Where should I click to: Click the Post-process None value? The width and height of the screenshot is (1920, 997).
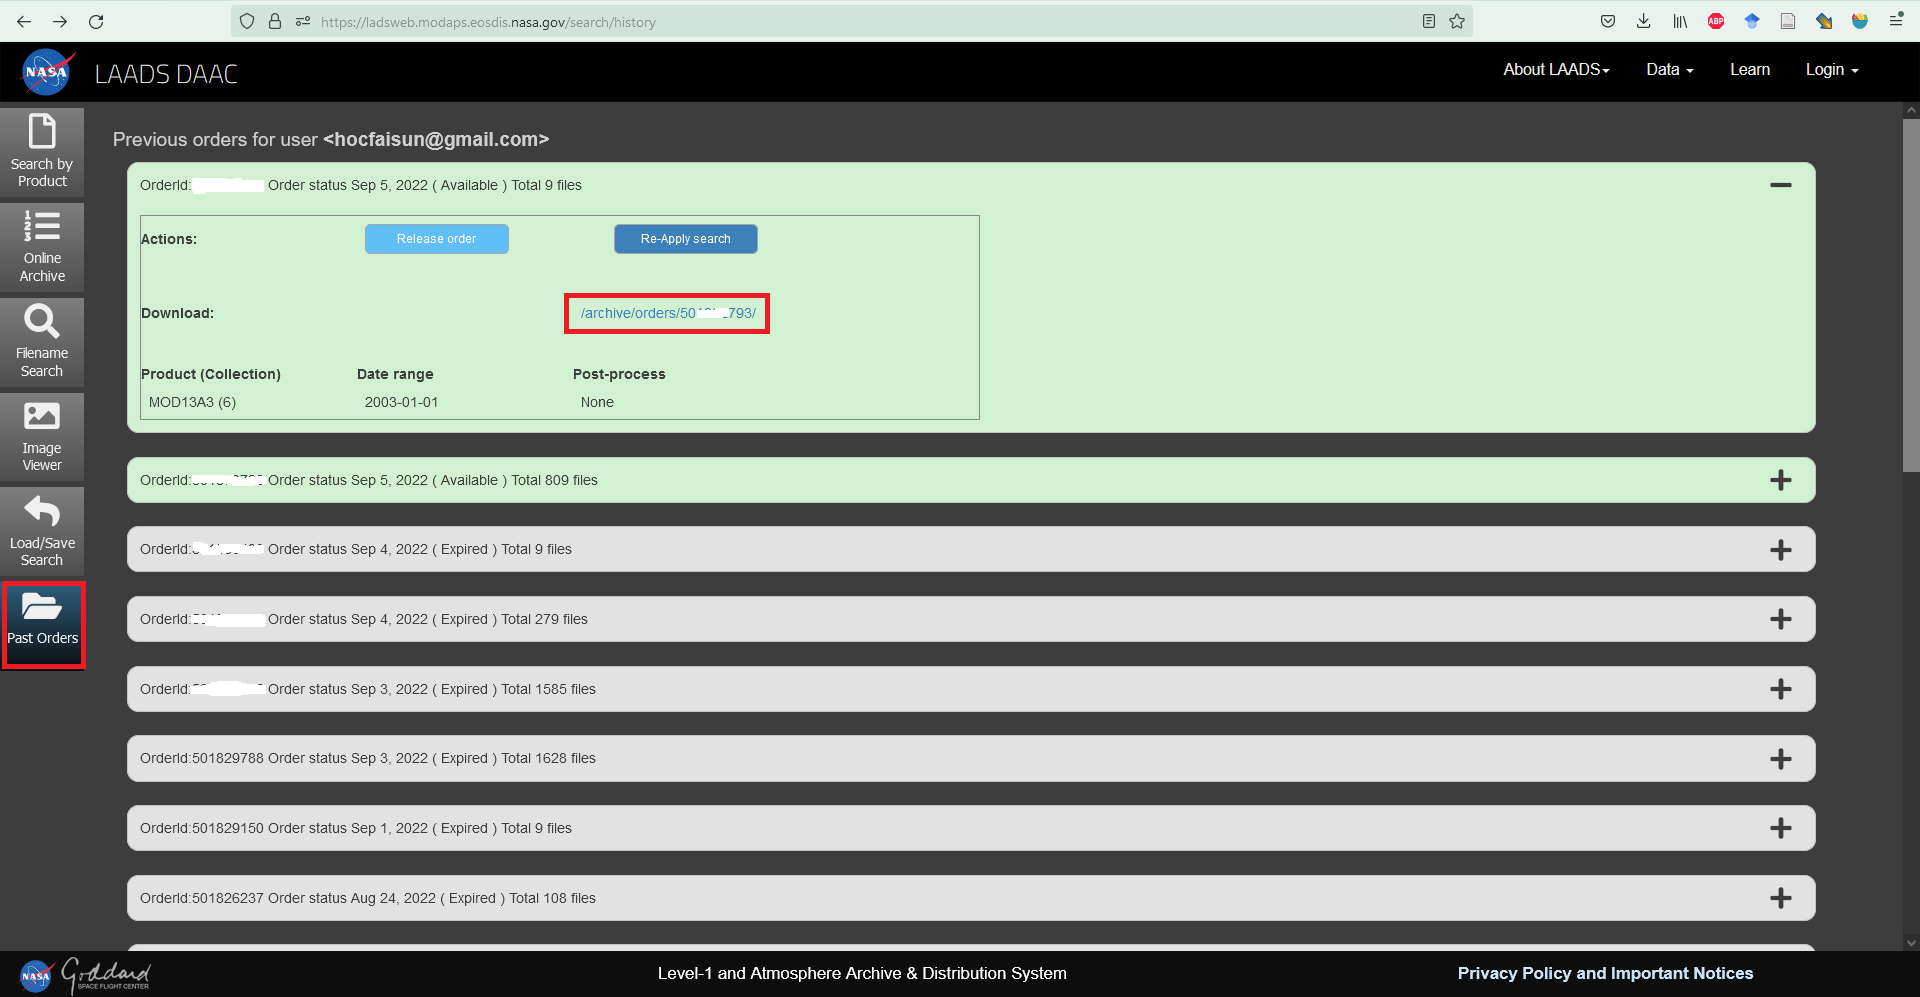coord(597,402)
